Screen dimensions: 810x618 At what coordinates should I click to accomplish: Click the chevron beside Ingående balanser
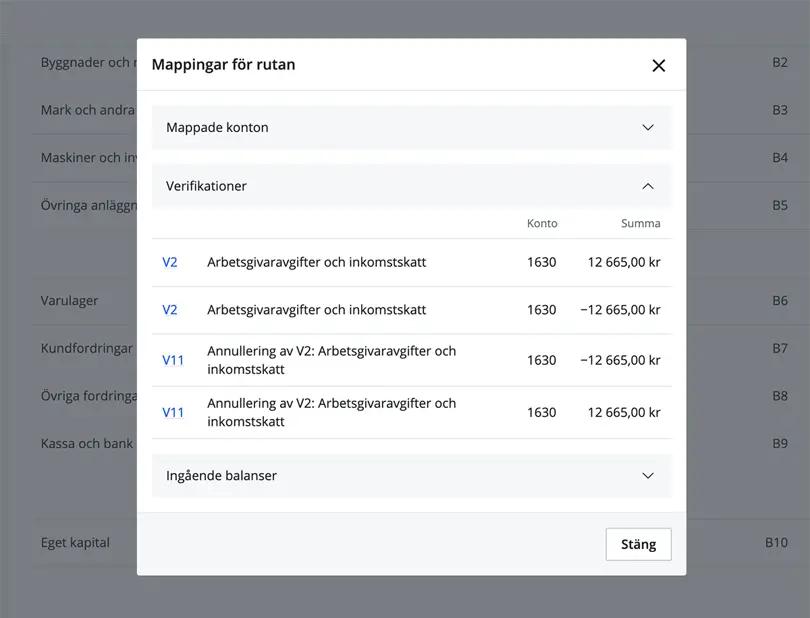(x=647, y=476)
